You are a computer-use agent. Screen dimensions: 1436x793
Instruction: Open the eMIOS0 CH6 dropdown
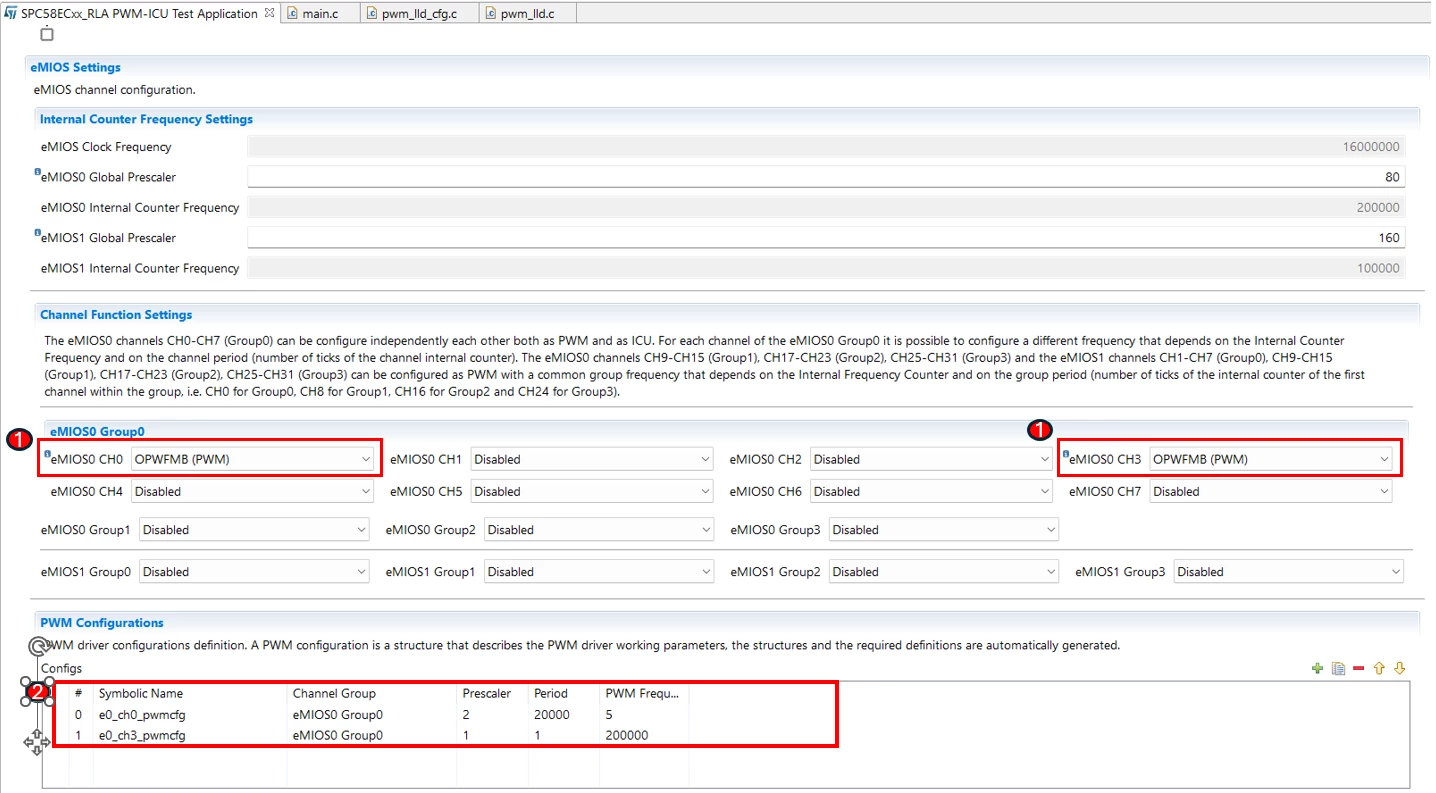[x=931, y=491]
